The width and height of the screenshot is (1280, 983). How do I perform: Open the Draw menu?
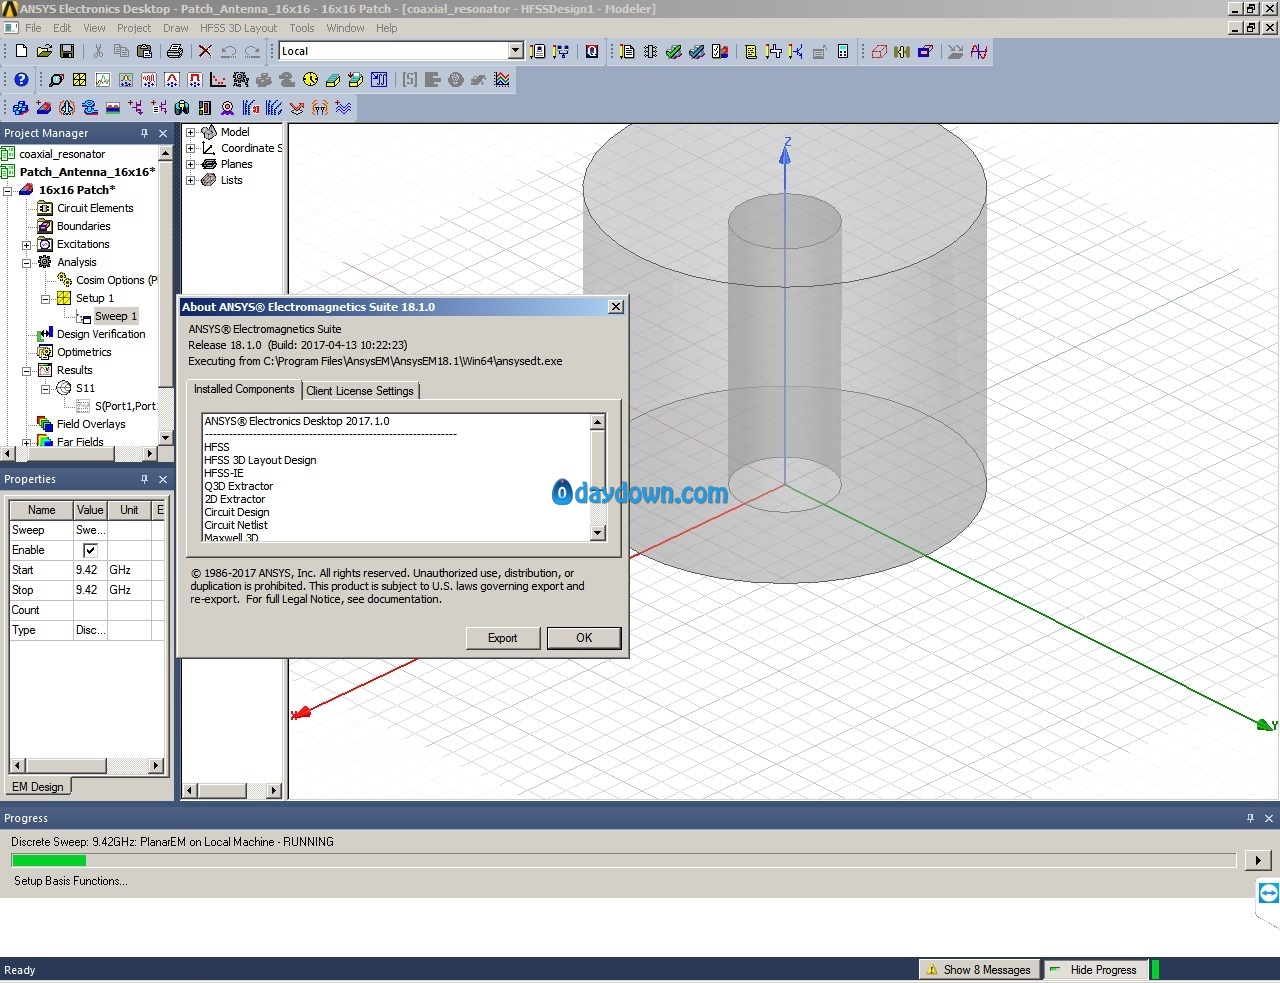pos(176,28)
